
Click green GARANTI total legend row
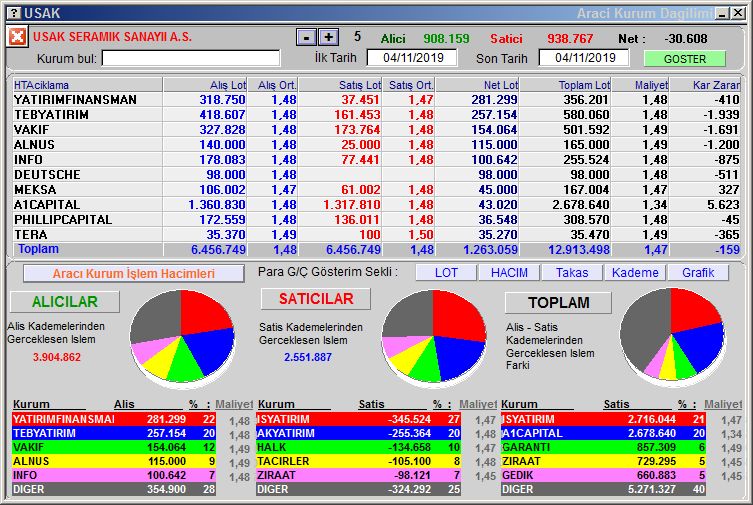tap(603, 447)
